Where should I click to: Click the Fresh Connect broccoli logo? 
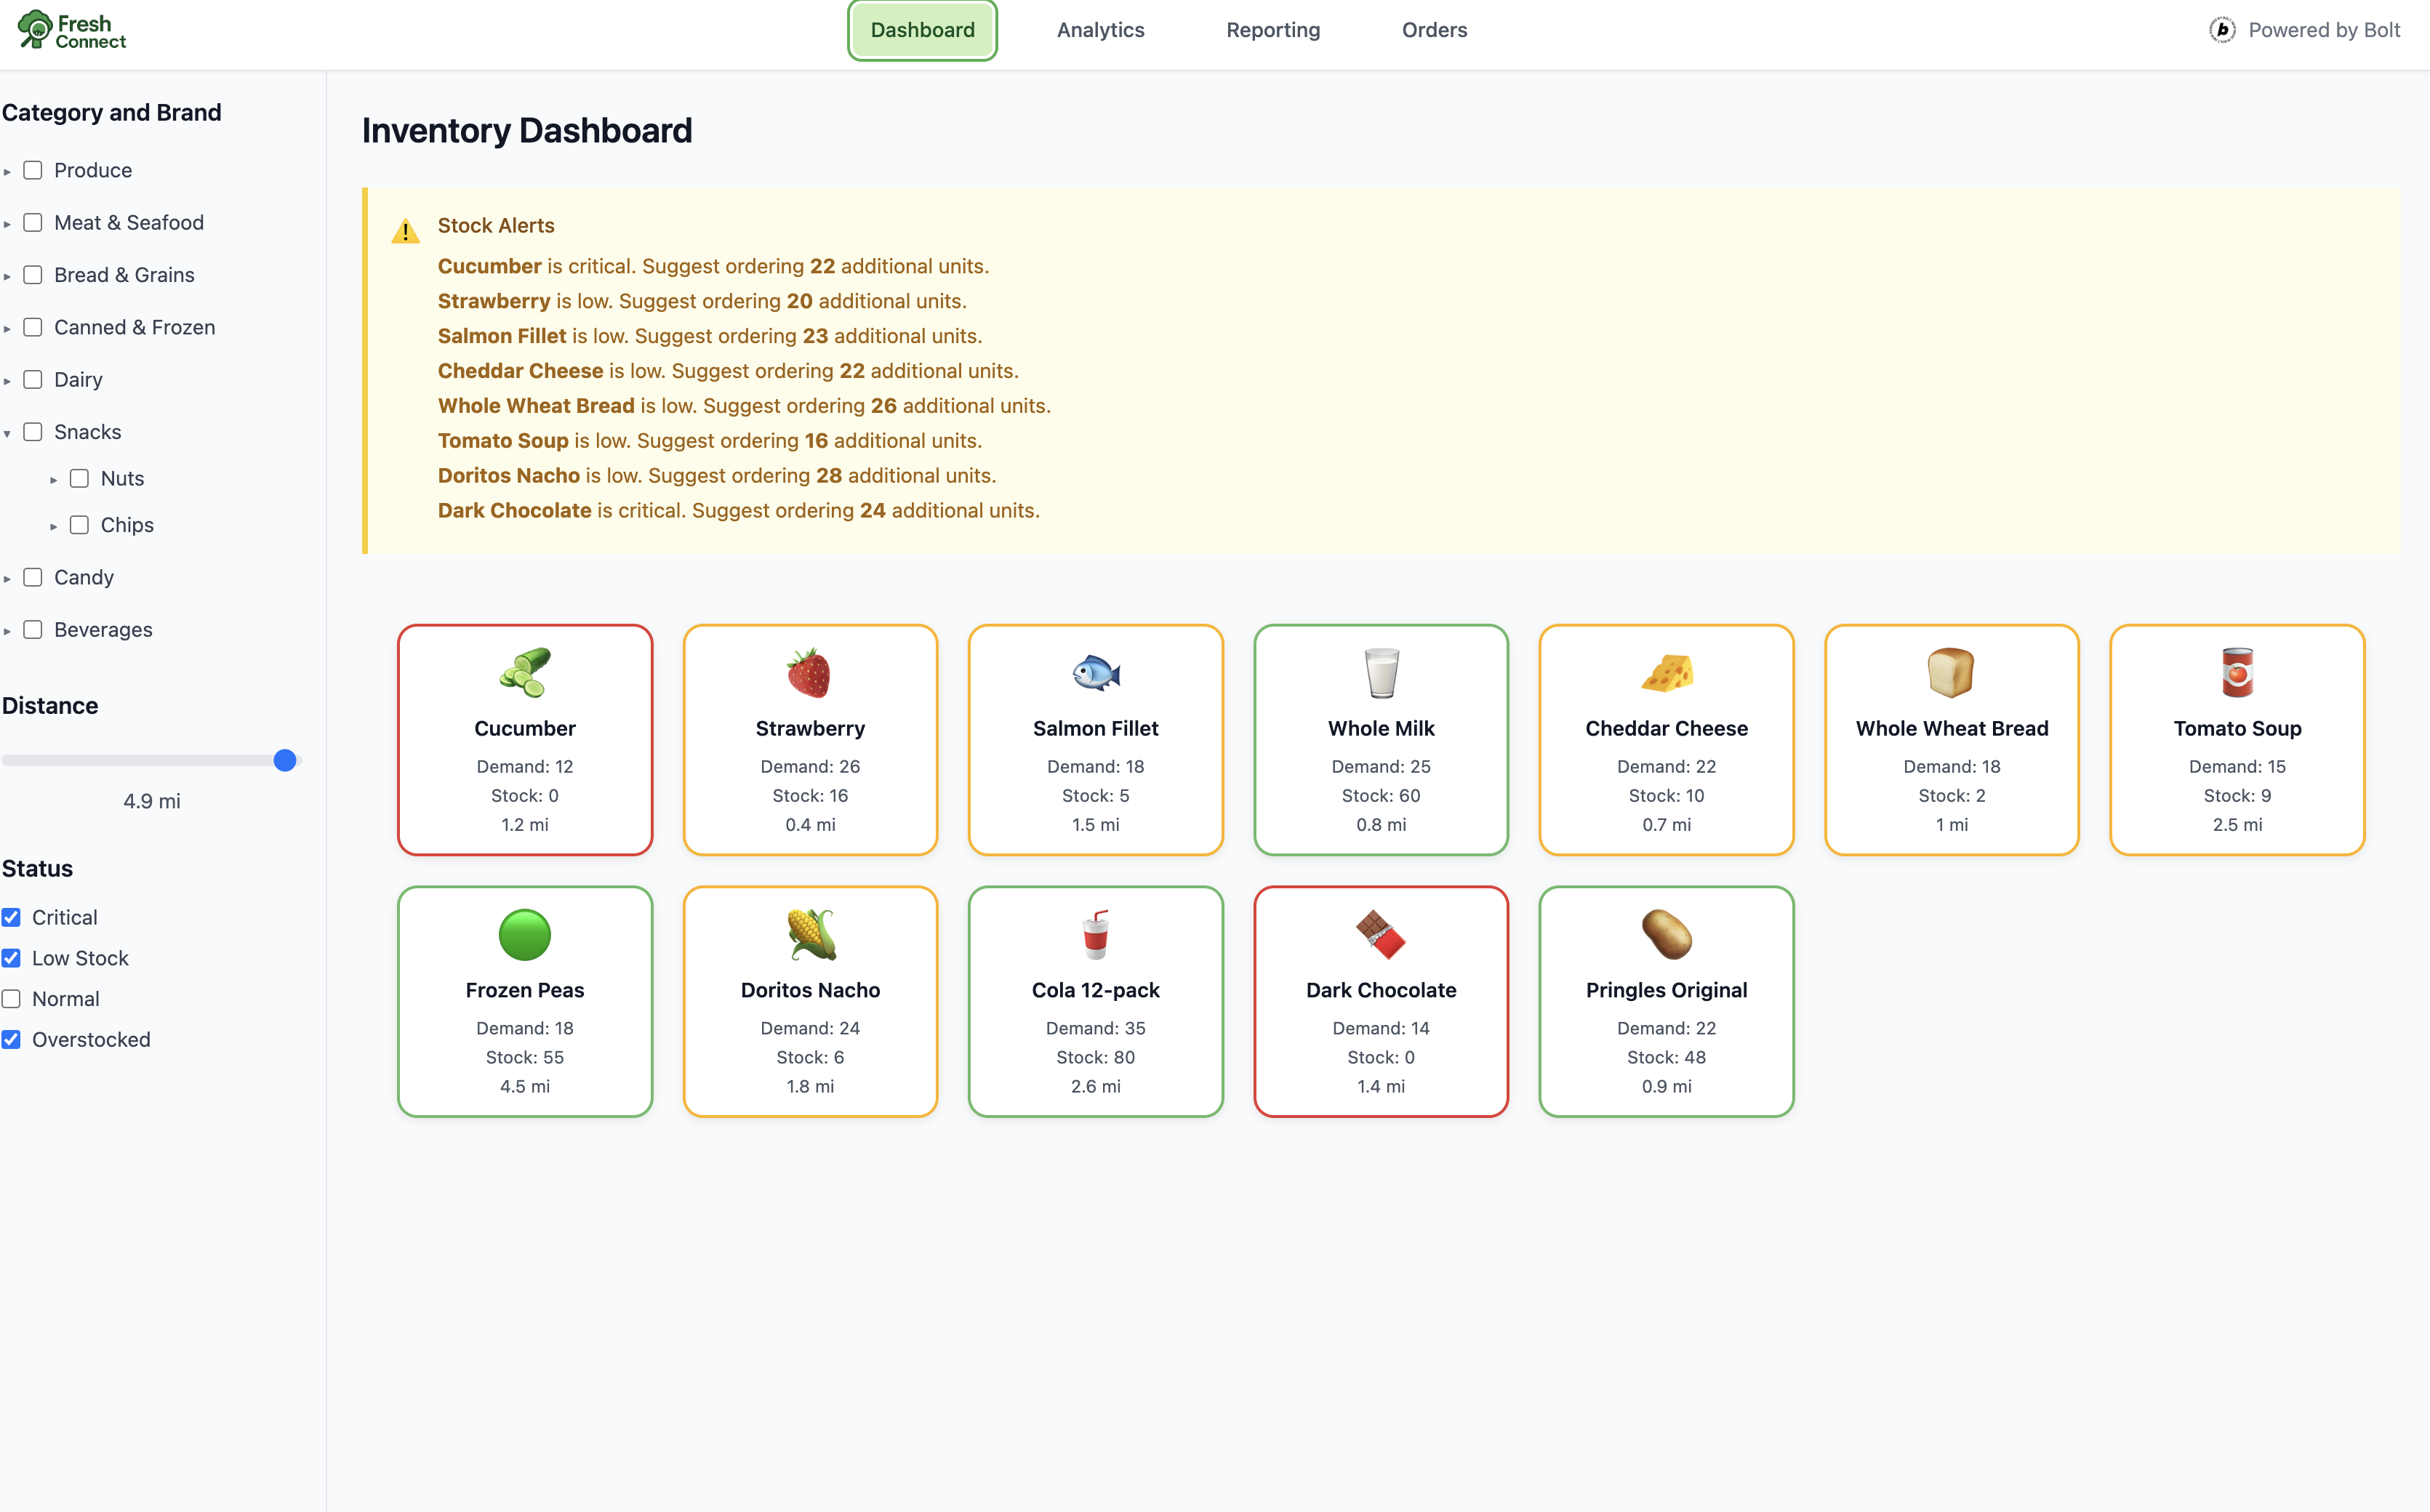pos(35,29)
